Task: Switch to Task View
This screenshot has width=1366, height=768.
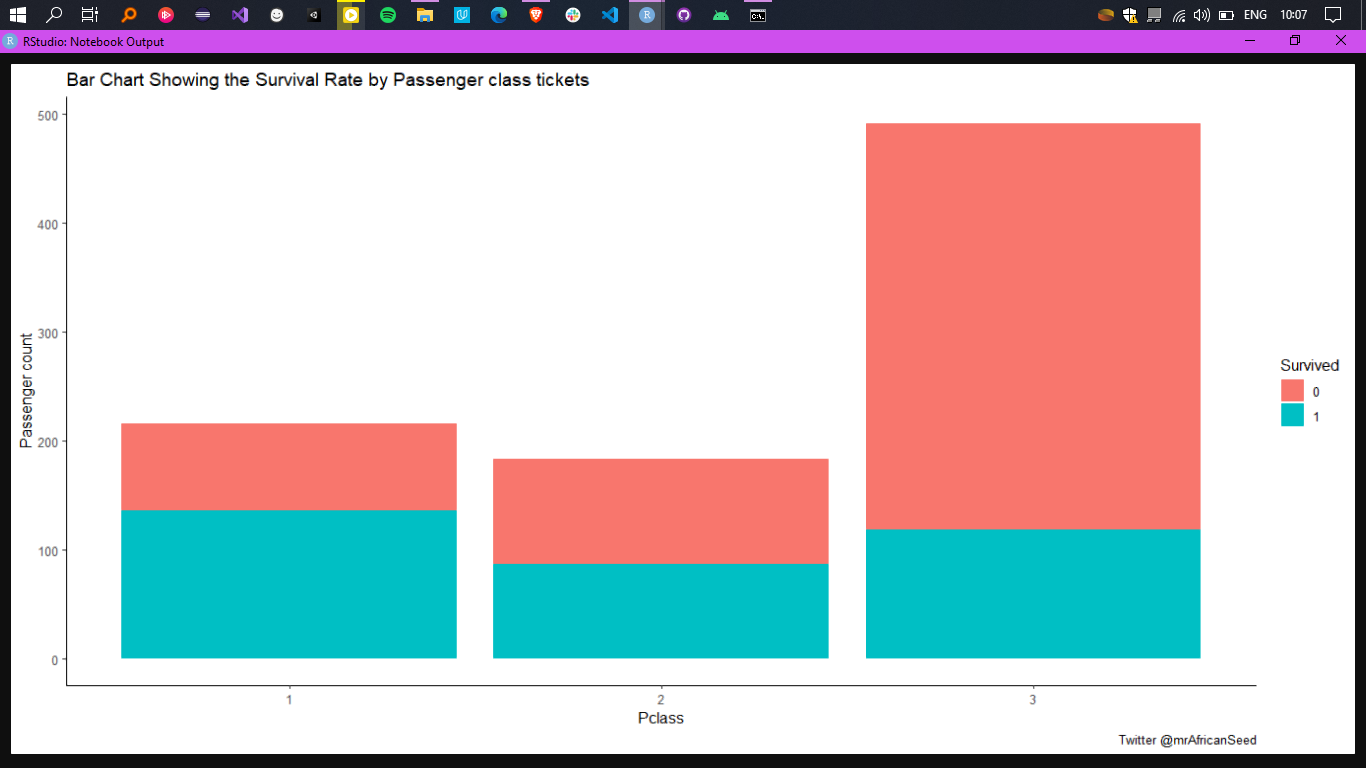Action: coord(89,15)
